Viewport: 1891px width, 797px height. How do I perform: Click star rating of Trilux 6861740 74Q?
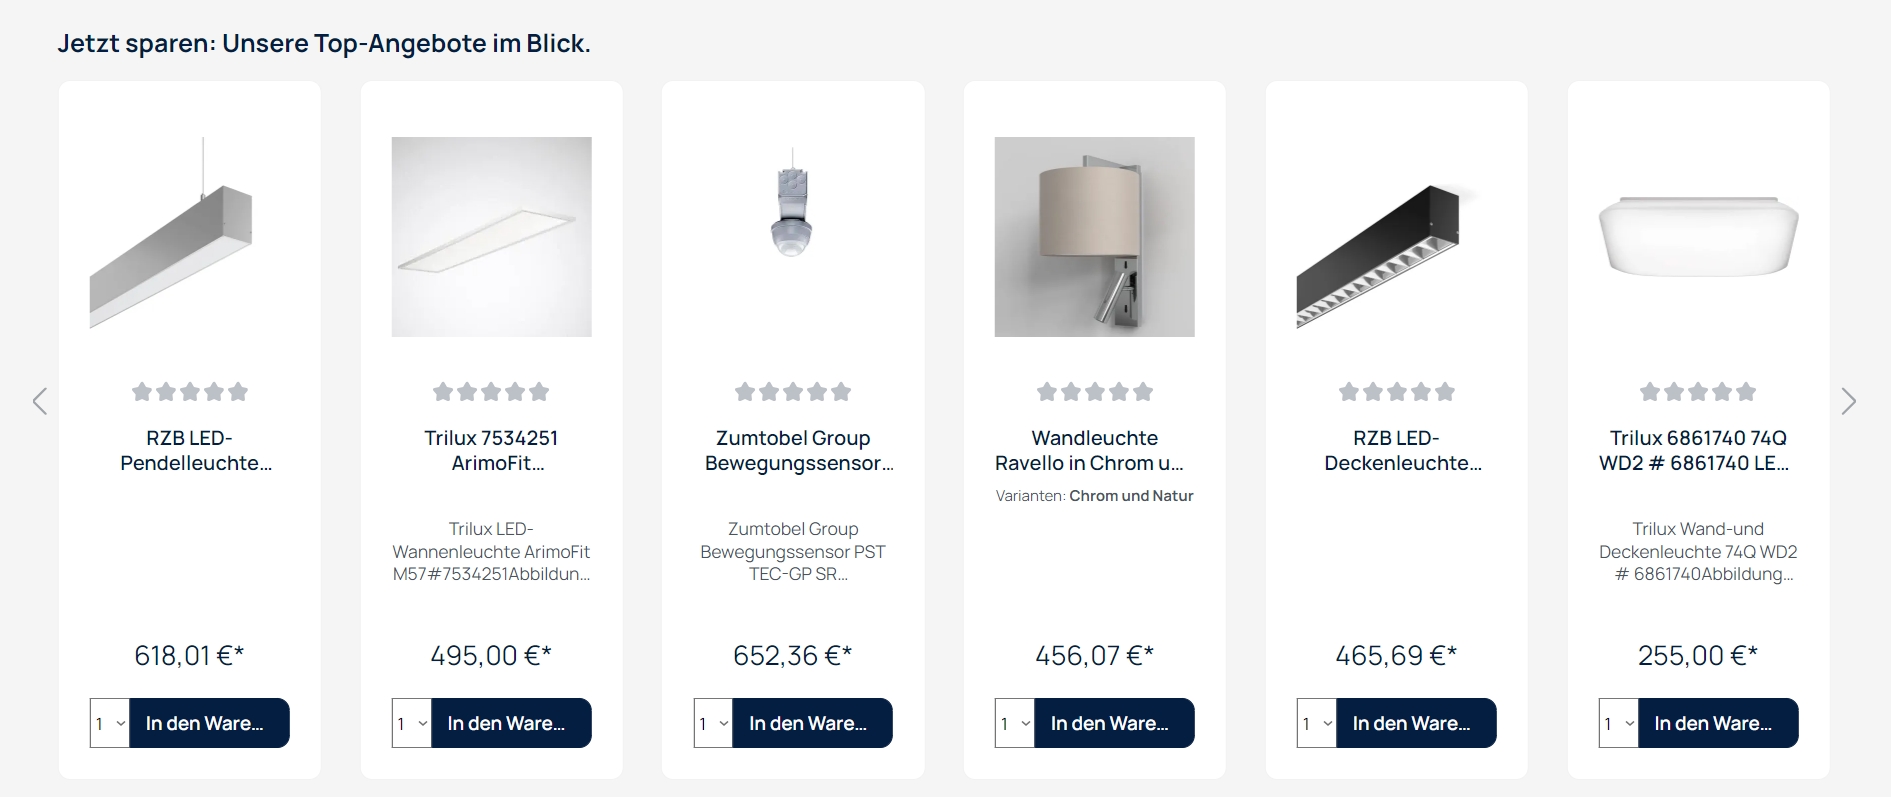click(1698, 392)
